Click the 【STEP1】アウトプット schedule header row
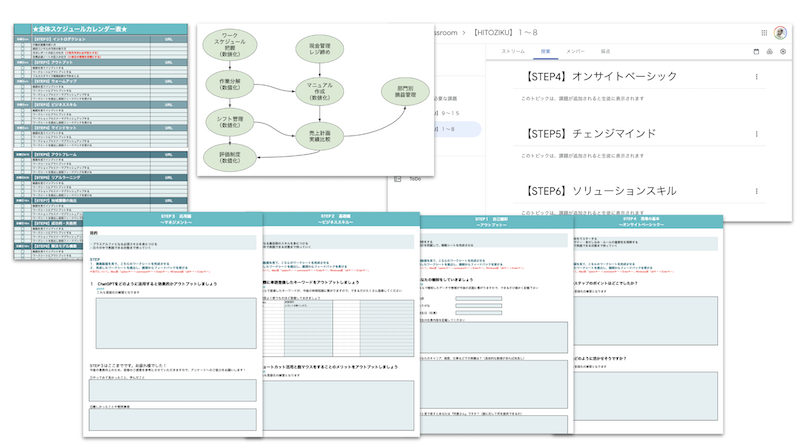Screen dimensions: 800x445 (x=101, y=62)
